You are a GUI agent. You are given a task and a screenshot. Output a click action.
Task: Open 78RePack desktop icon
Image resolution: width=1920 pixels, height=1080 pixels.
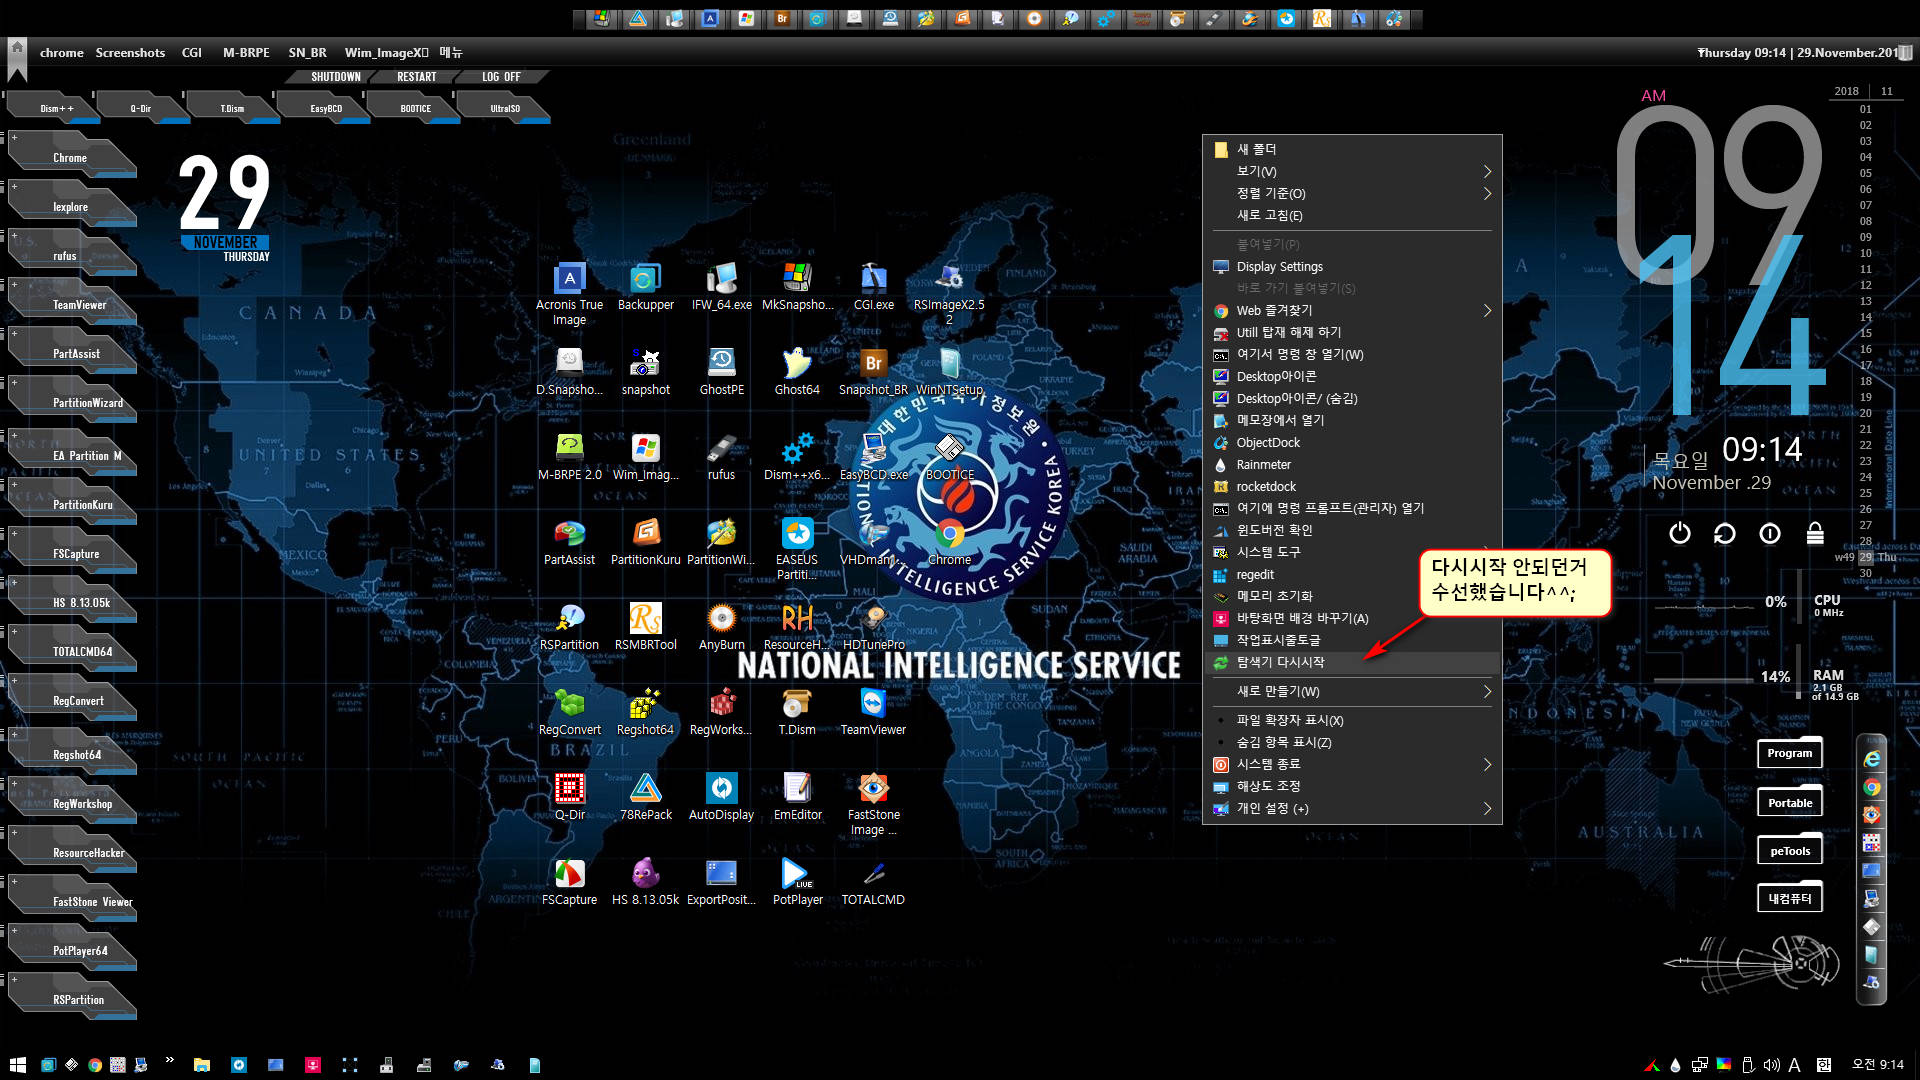pos(645,797)
